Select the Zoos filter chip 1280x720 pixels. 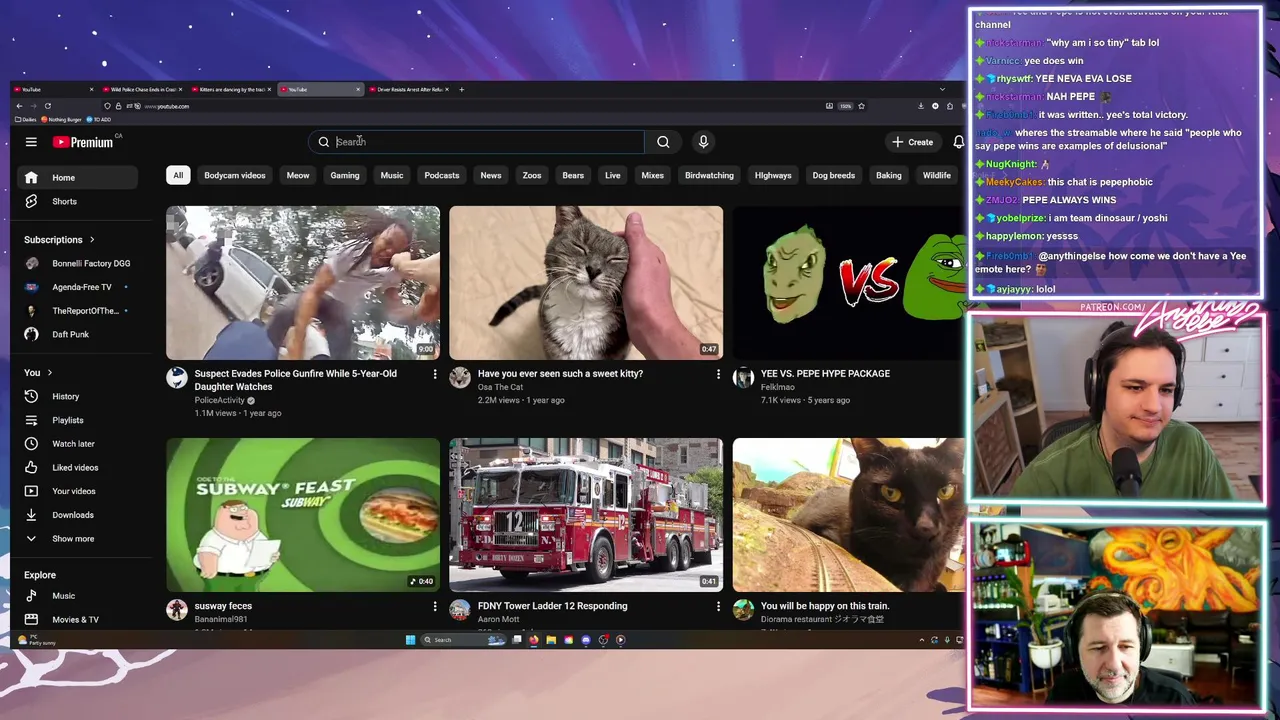pos(532,175)
